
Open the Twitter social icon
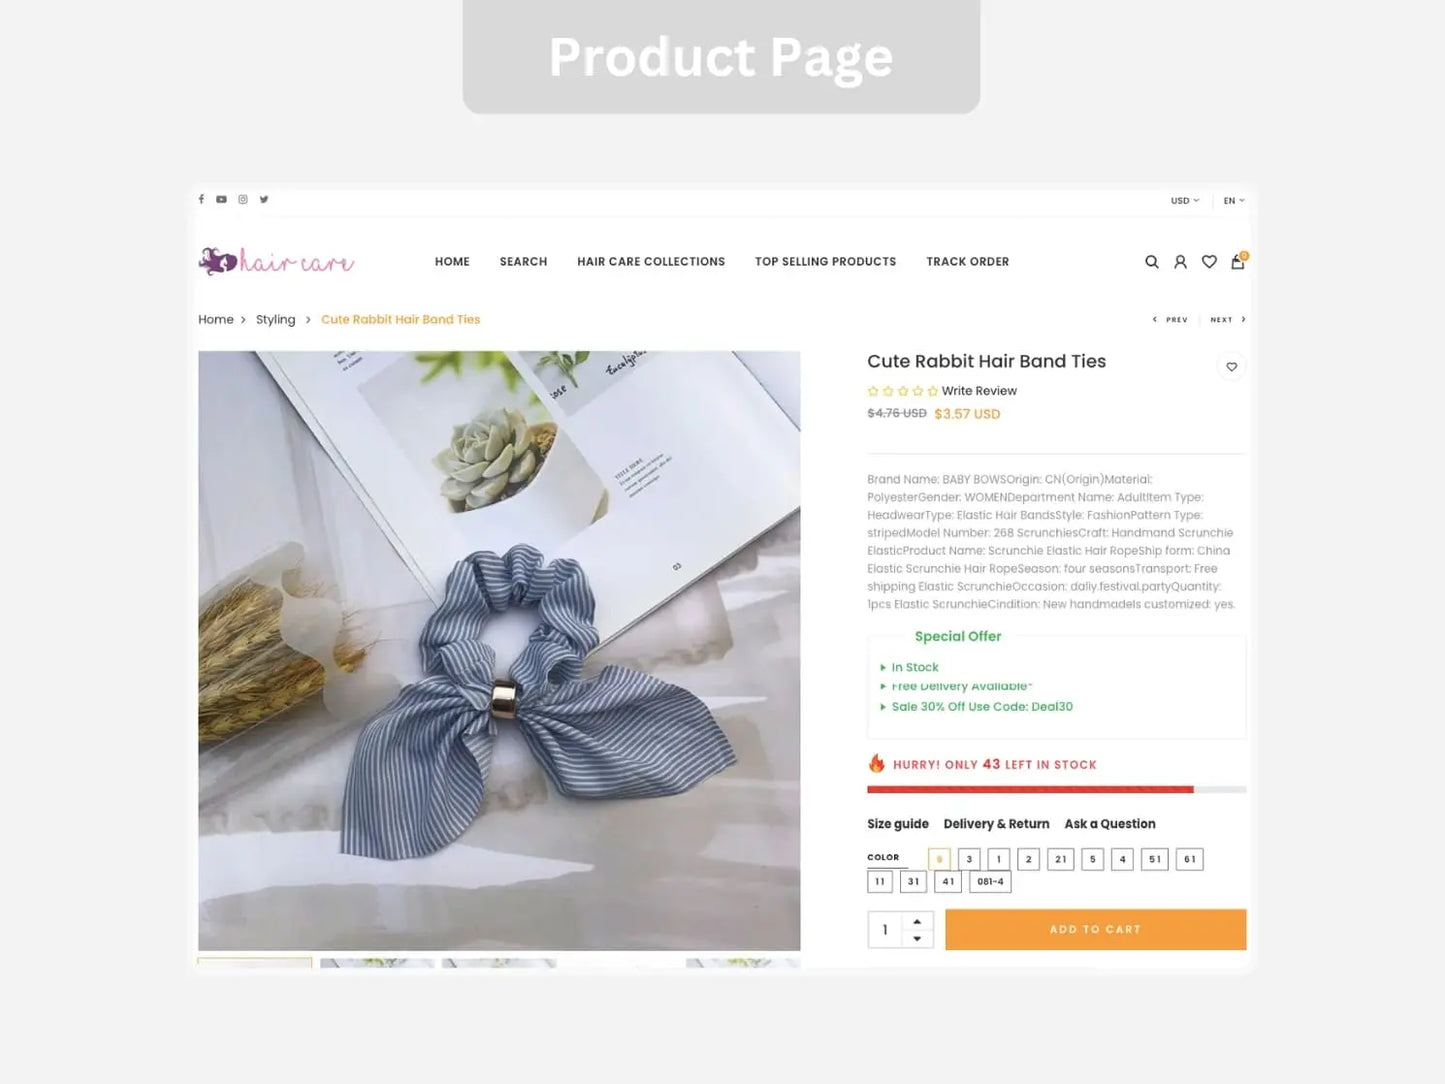[x=264, y=199]
